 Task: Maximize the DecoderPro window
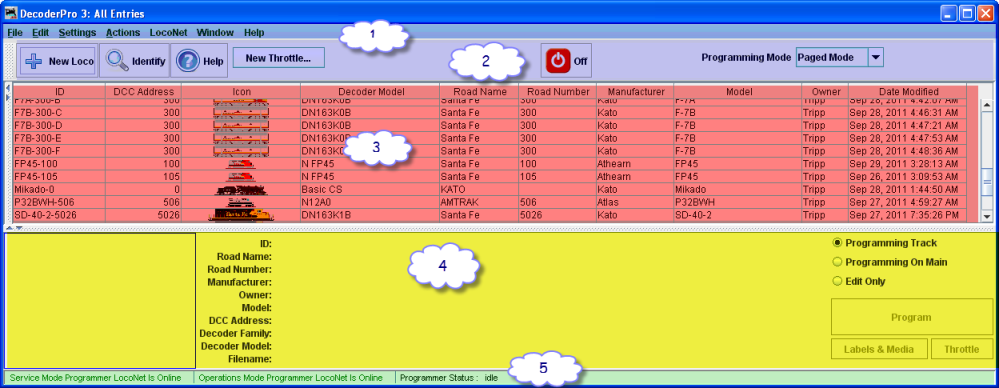coord(968,13)
